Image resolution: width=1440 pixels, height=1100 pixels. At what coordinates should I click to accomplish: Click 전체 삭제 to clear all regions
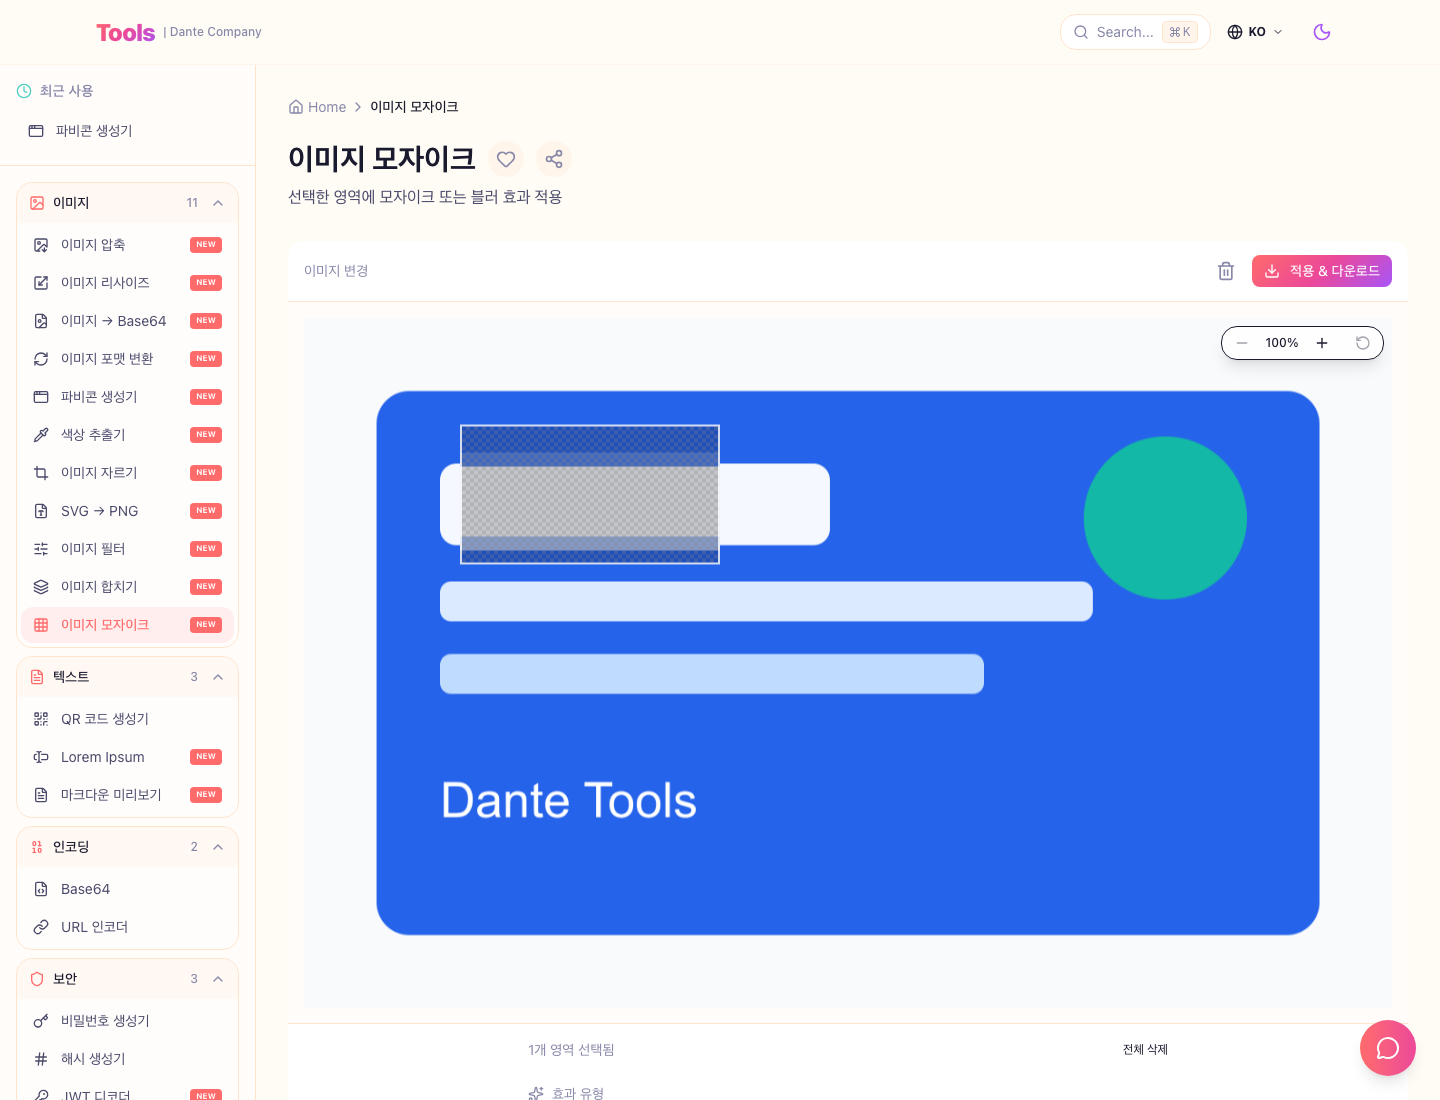(1145, 1049)
